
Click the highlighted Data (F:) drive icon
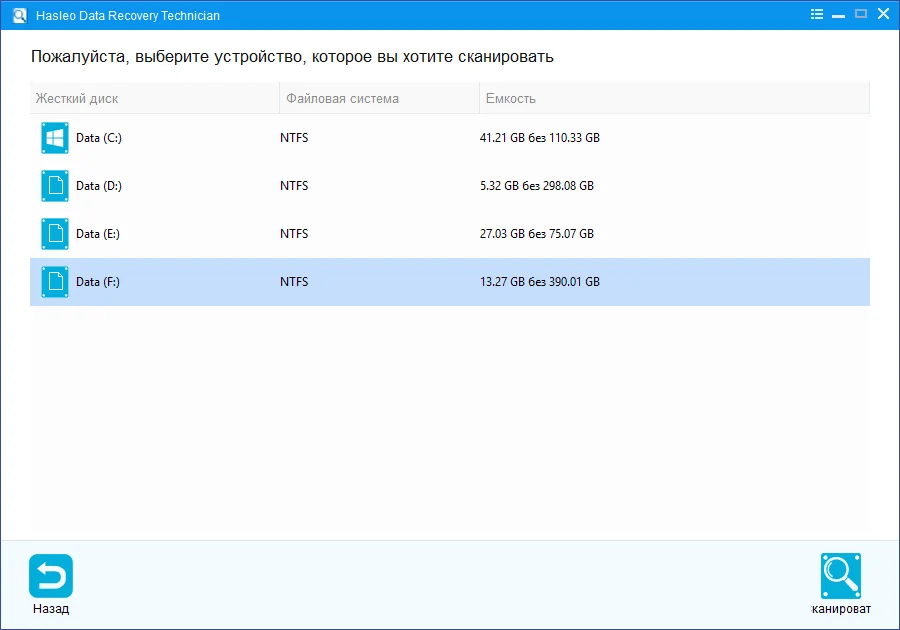tap(55, 282)
